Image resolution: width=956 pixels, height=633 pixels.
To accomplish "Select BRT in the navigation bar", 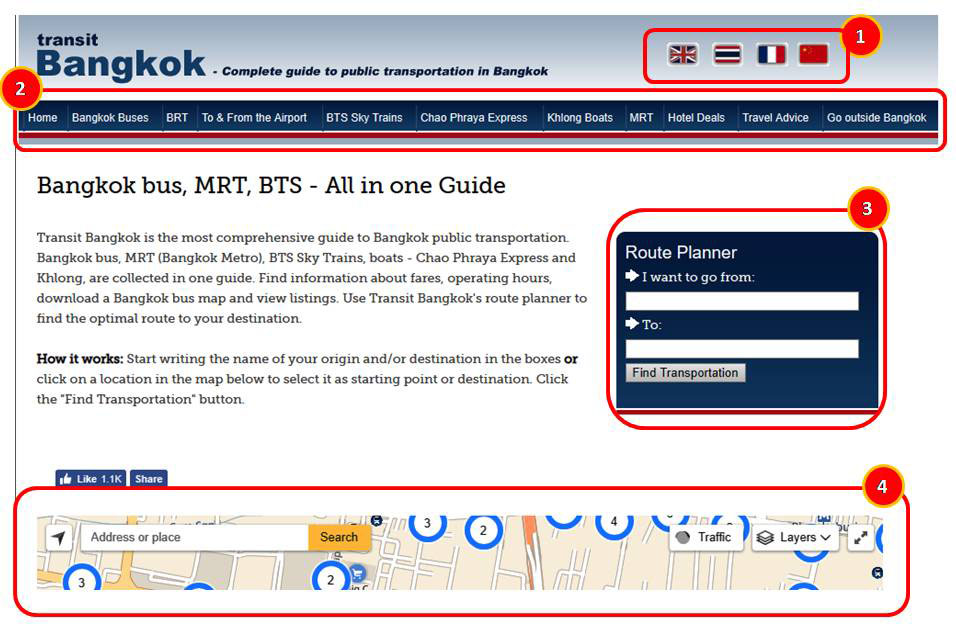I will [x=177, y=118].
